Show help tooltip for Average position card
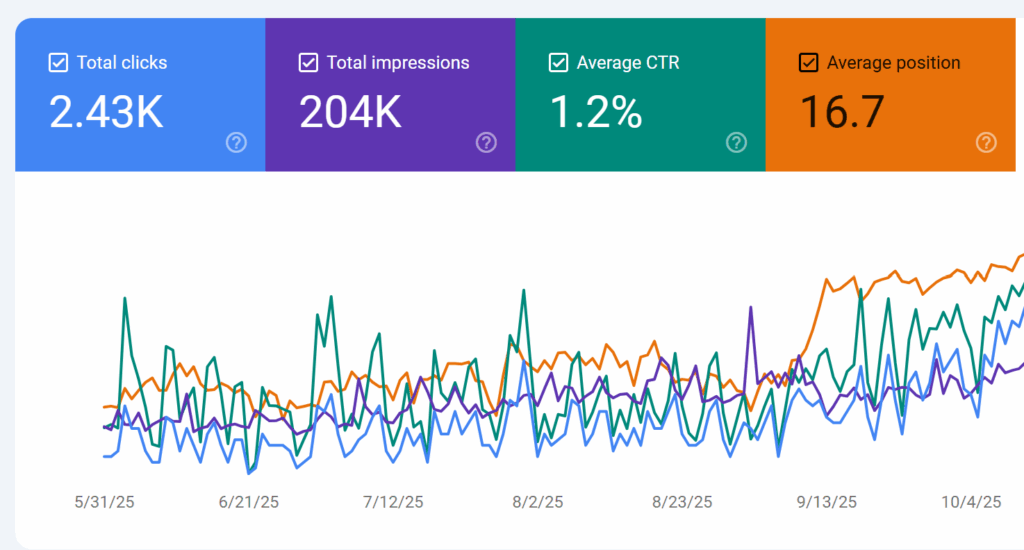This screenshot has height=550, width=1024. [986, 142]
